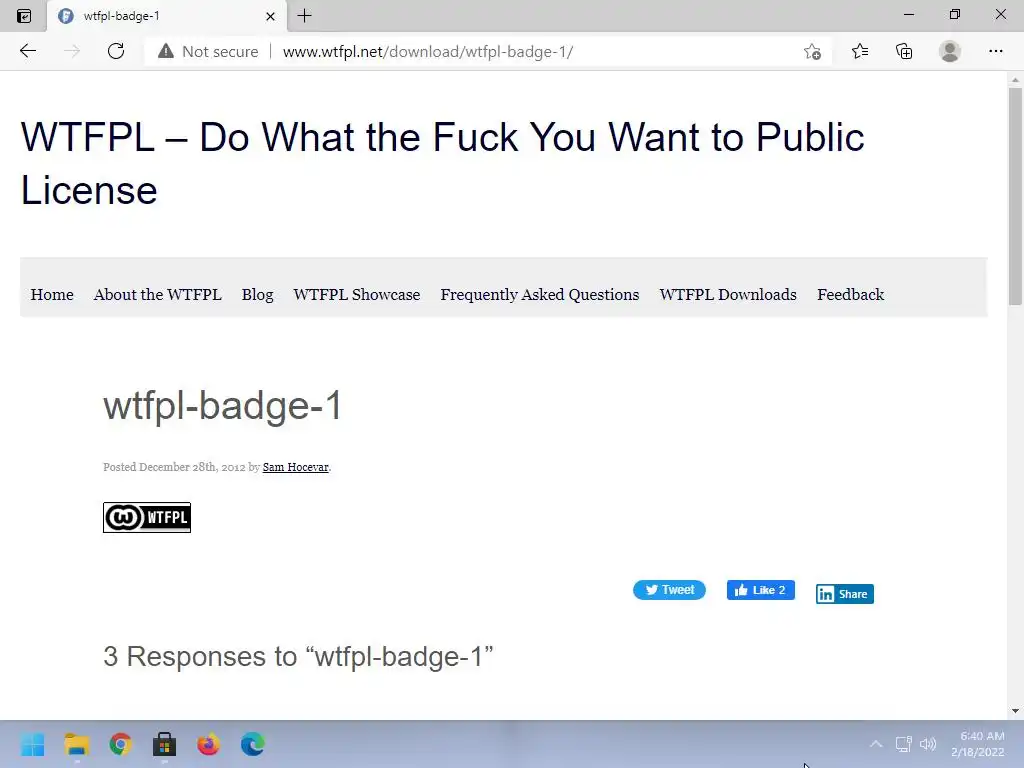The image size is (1024, 768).
Task: Open About the WTFPL page
Action: pyautogui.click(x=157, y=295)
